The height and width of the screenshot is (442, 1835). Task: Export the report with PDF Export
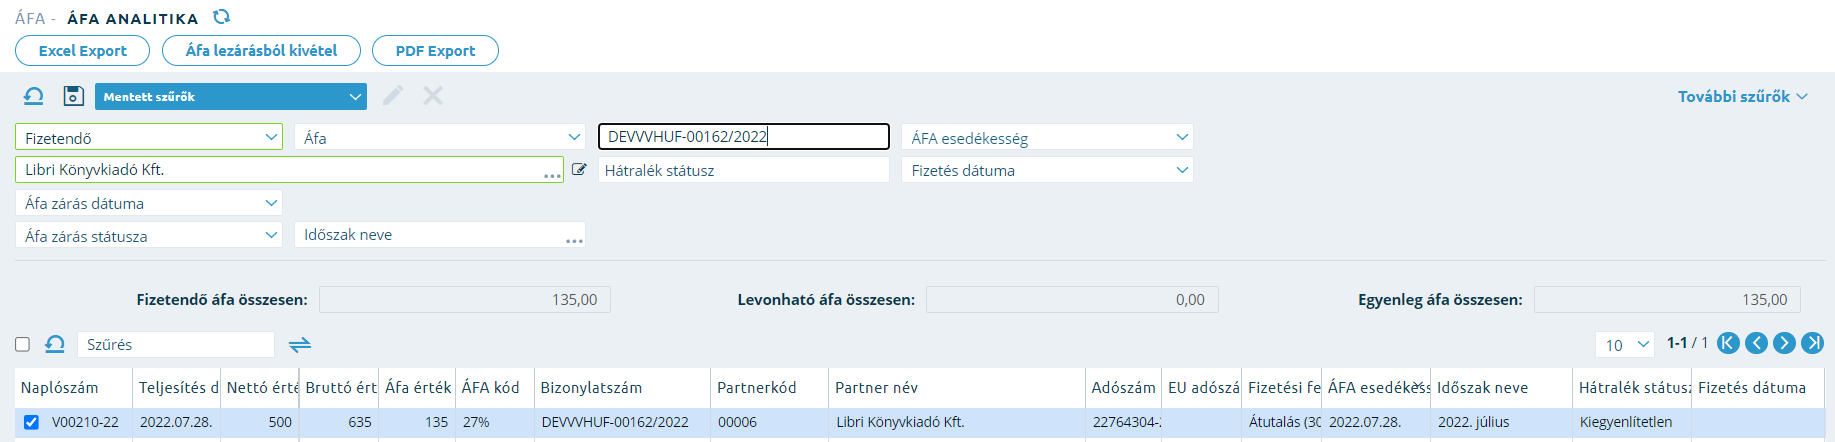click(435, 51)
